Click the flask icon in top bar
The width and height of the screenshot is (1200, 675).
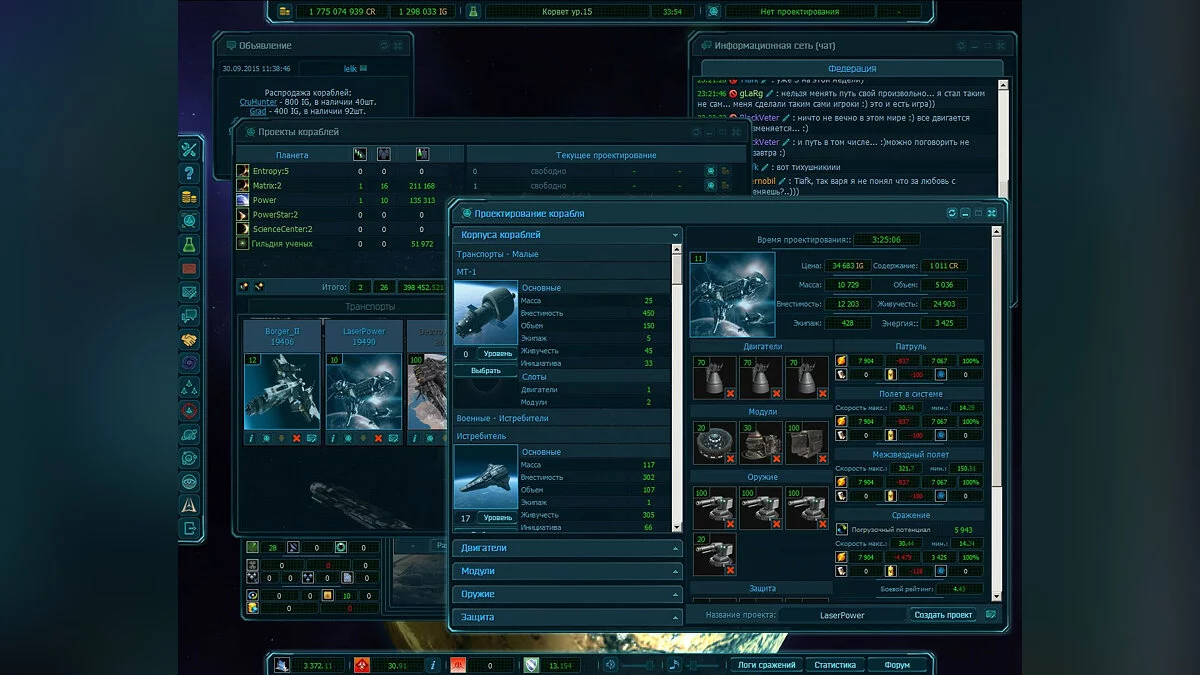[473, 11]
